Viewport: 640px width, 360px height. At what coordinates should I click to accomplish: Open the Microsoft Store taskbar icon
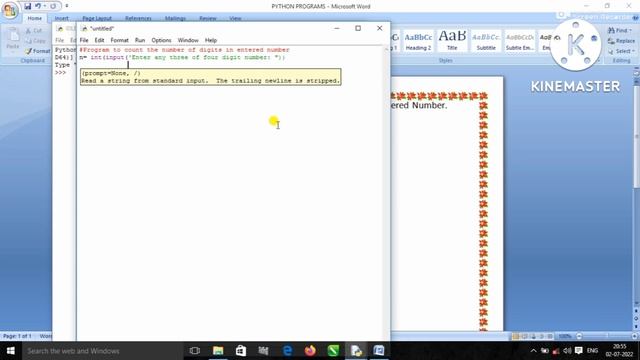coord(241,351)
